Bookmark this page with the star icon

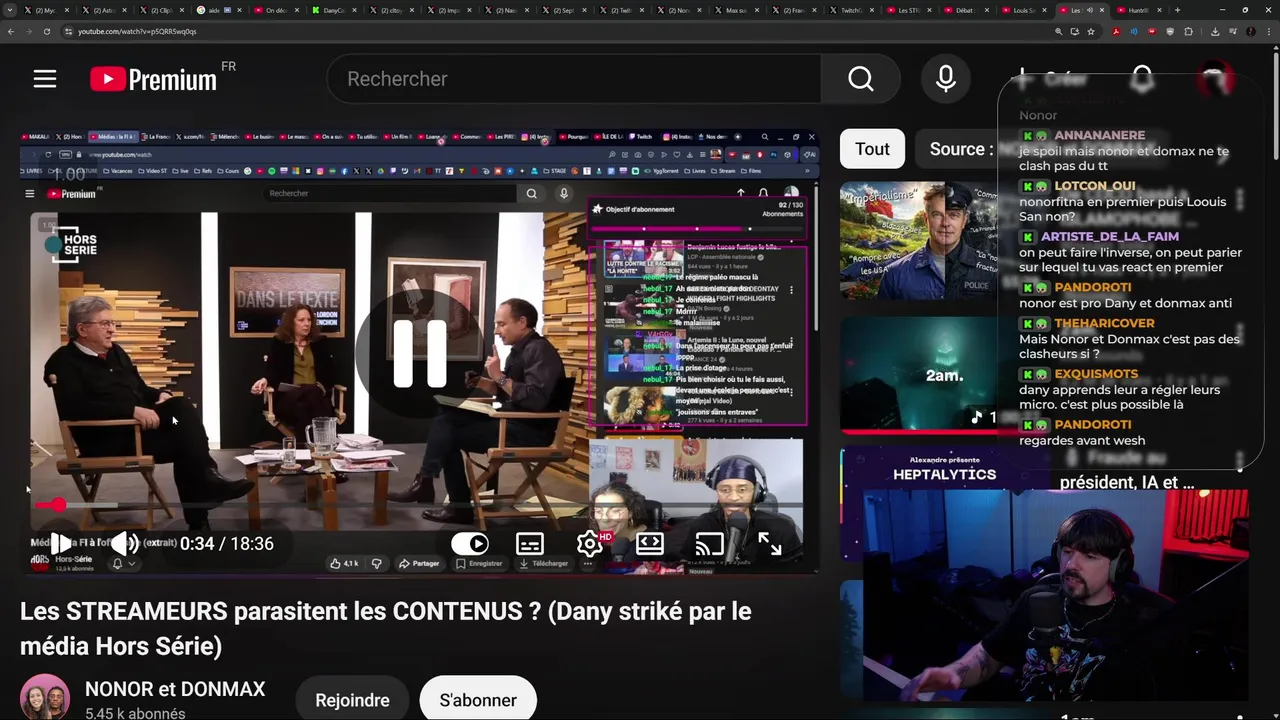coord(1091,31)
